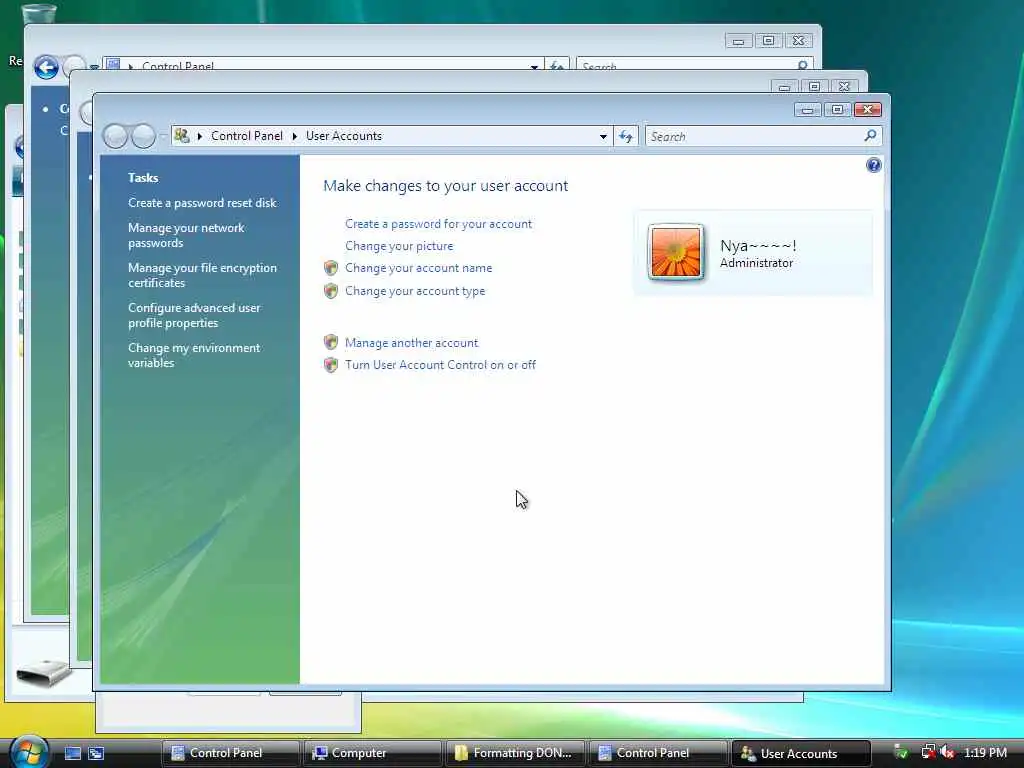Open the Windows Start orb
Screen dimensions: 1024x768
[27, 751]
